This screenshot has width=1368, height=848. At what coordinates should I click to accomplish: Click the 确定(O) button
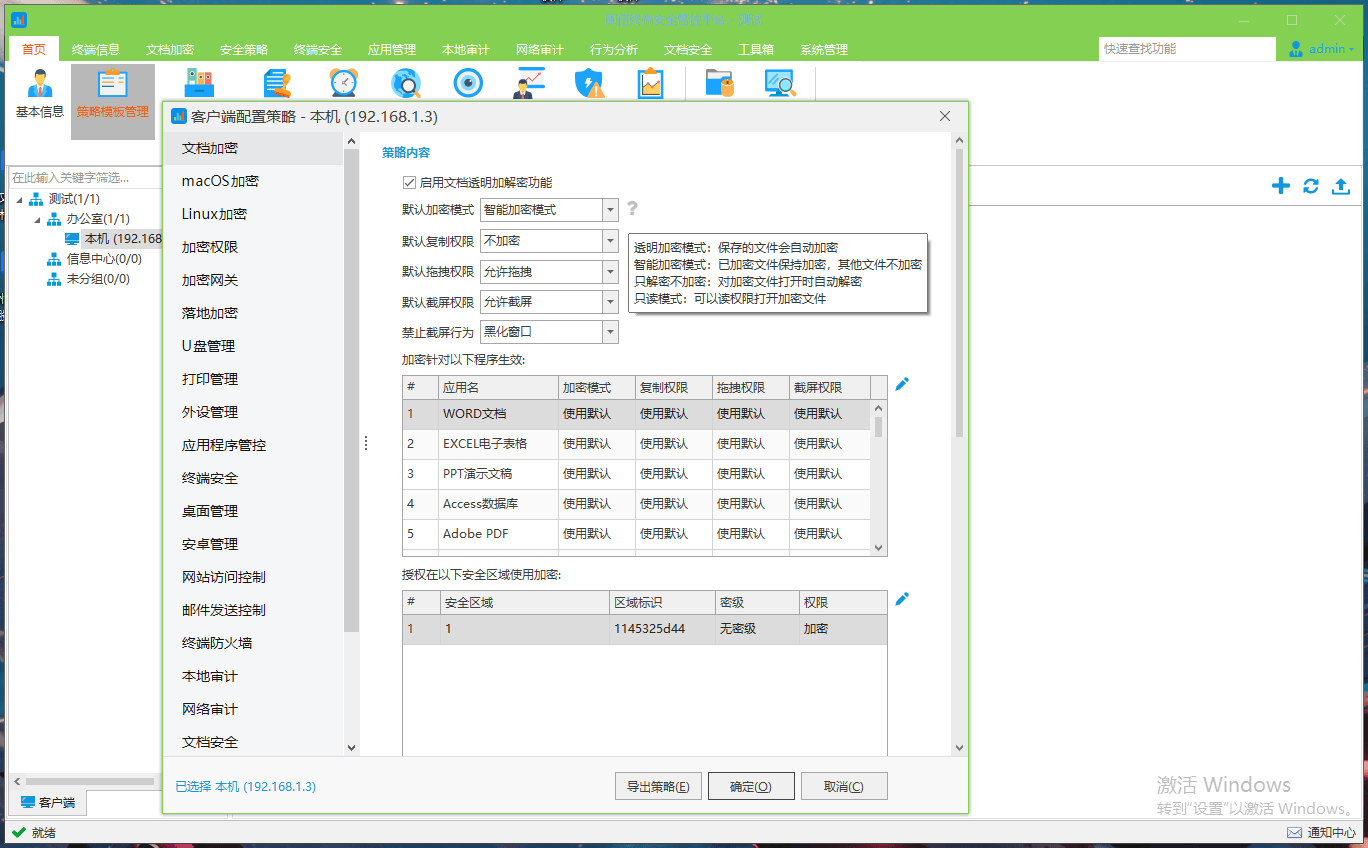(751, 786)
